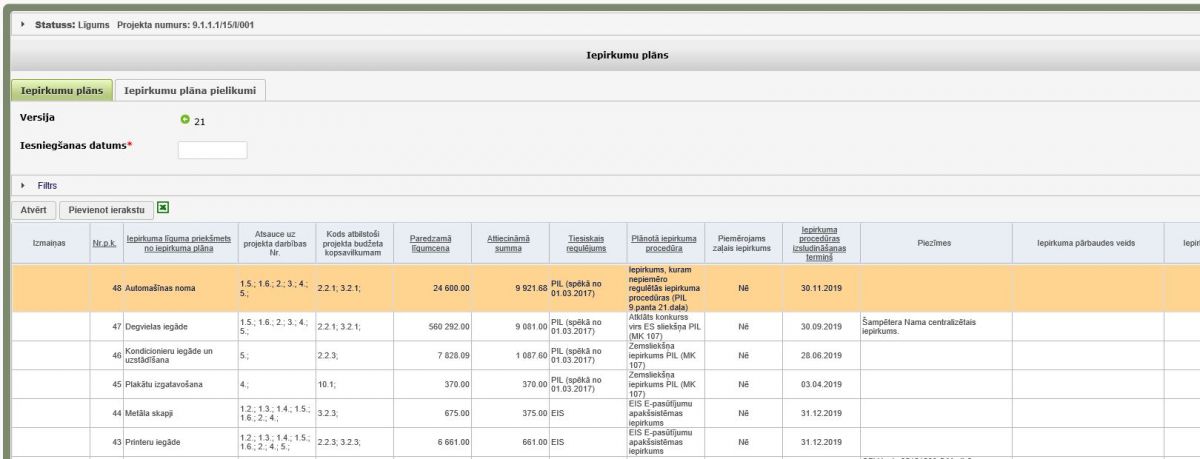Click the green version arrow icon
Viewport: 1200px width, 459px height.
click(184, 121)
